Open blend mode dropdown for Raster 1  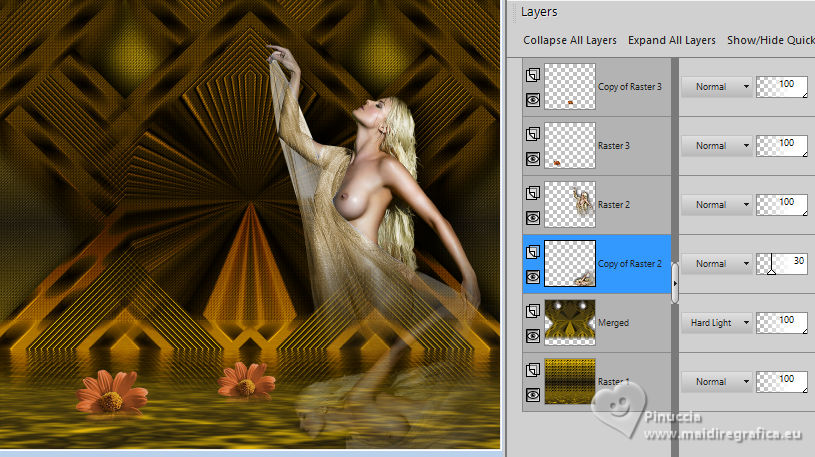717,382
